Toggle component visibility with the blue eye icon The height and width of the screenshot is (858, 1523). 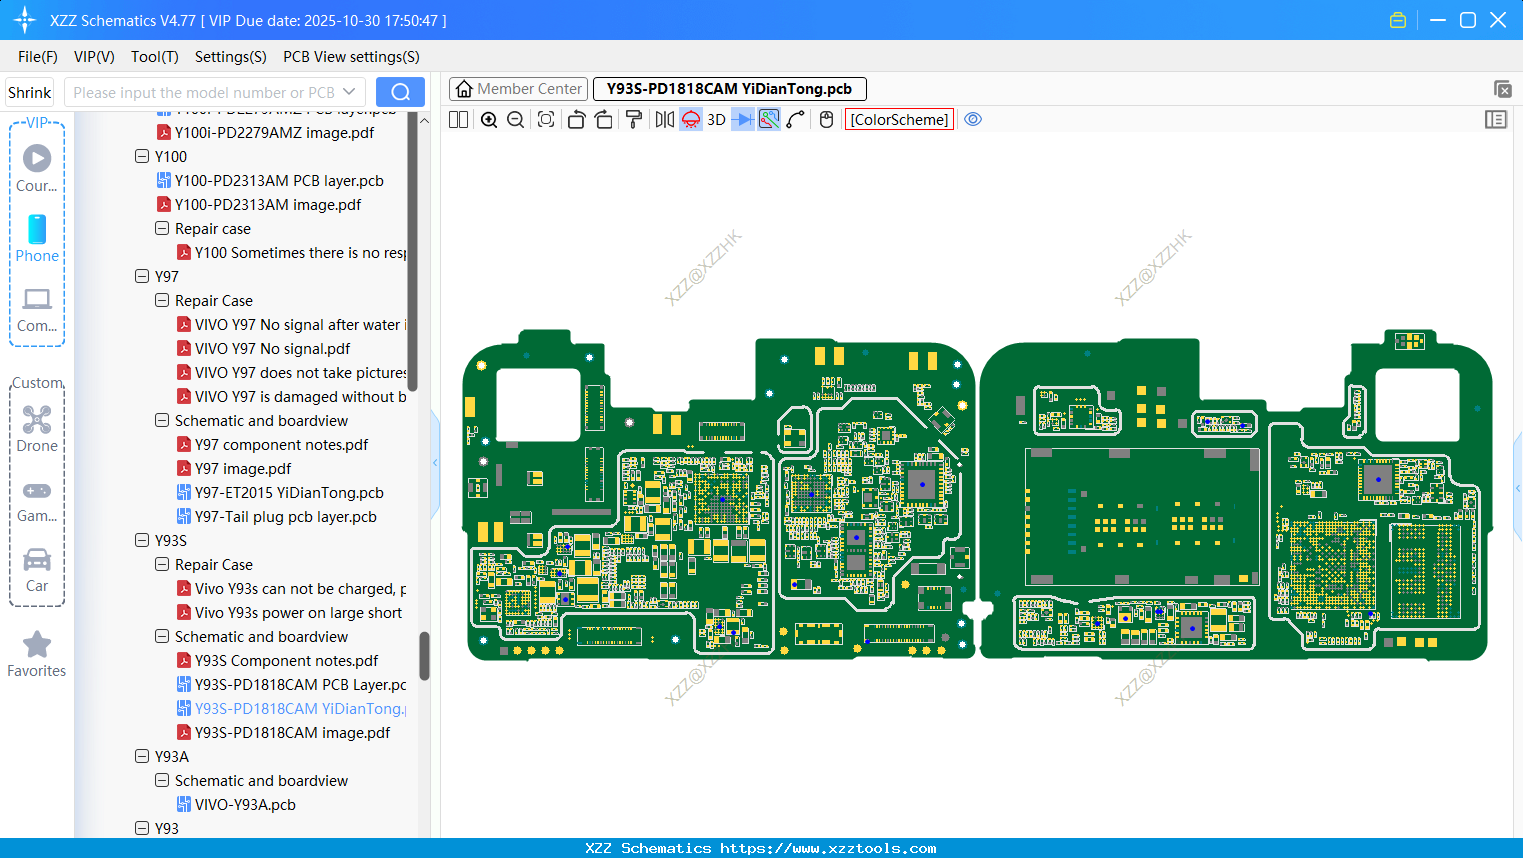click(973, 119)
